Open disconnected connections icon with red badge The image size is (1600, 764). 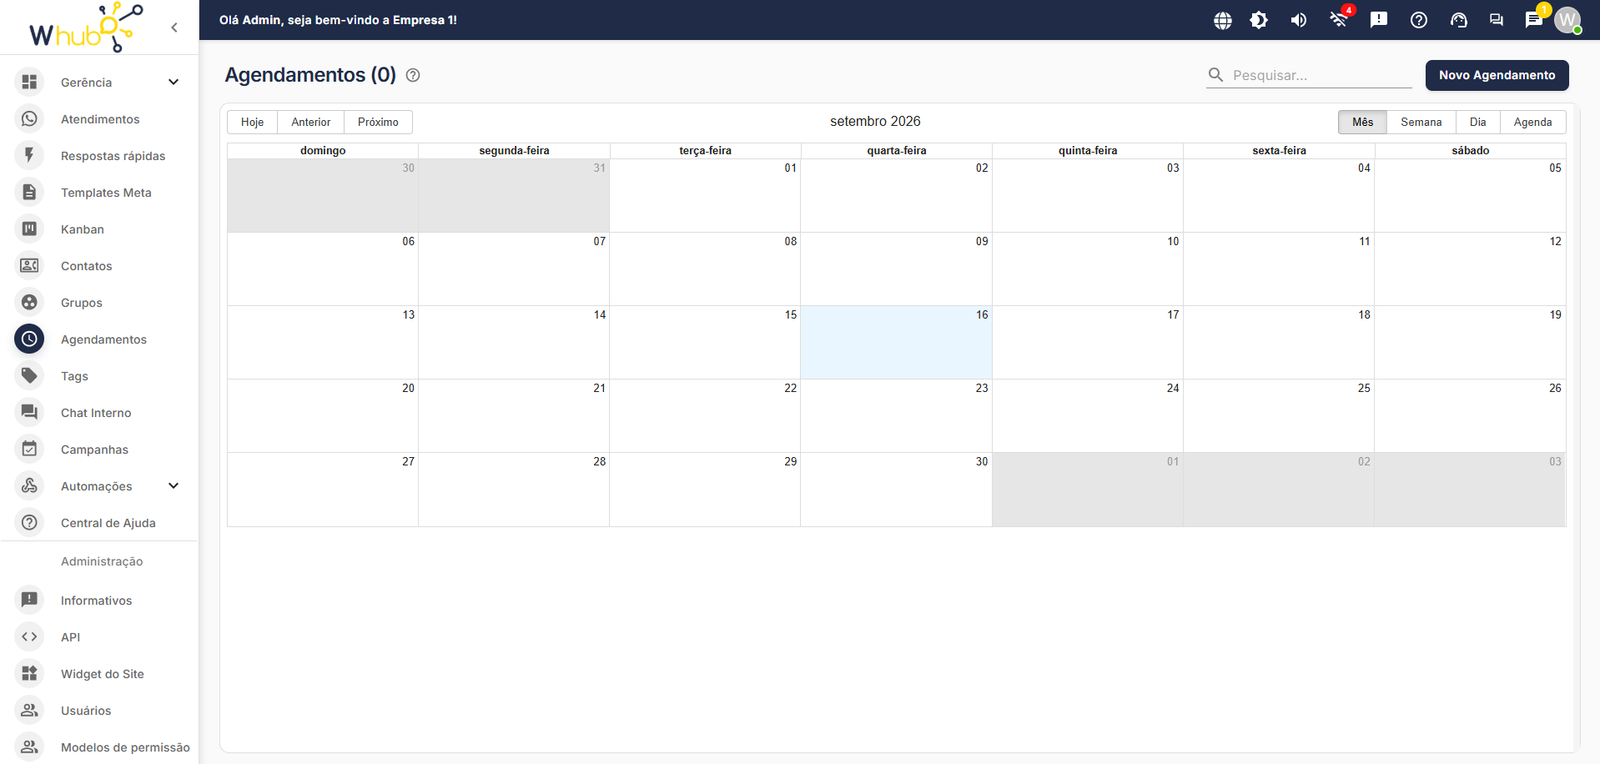1339,19
